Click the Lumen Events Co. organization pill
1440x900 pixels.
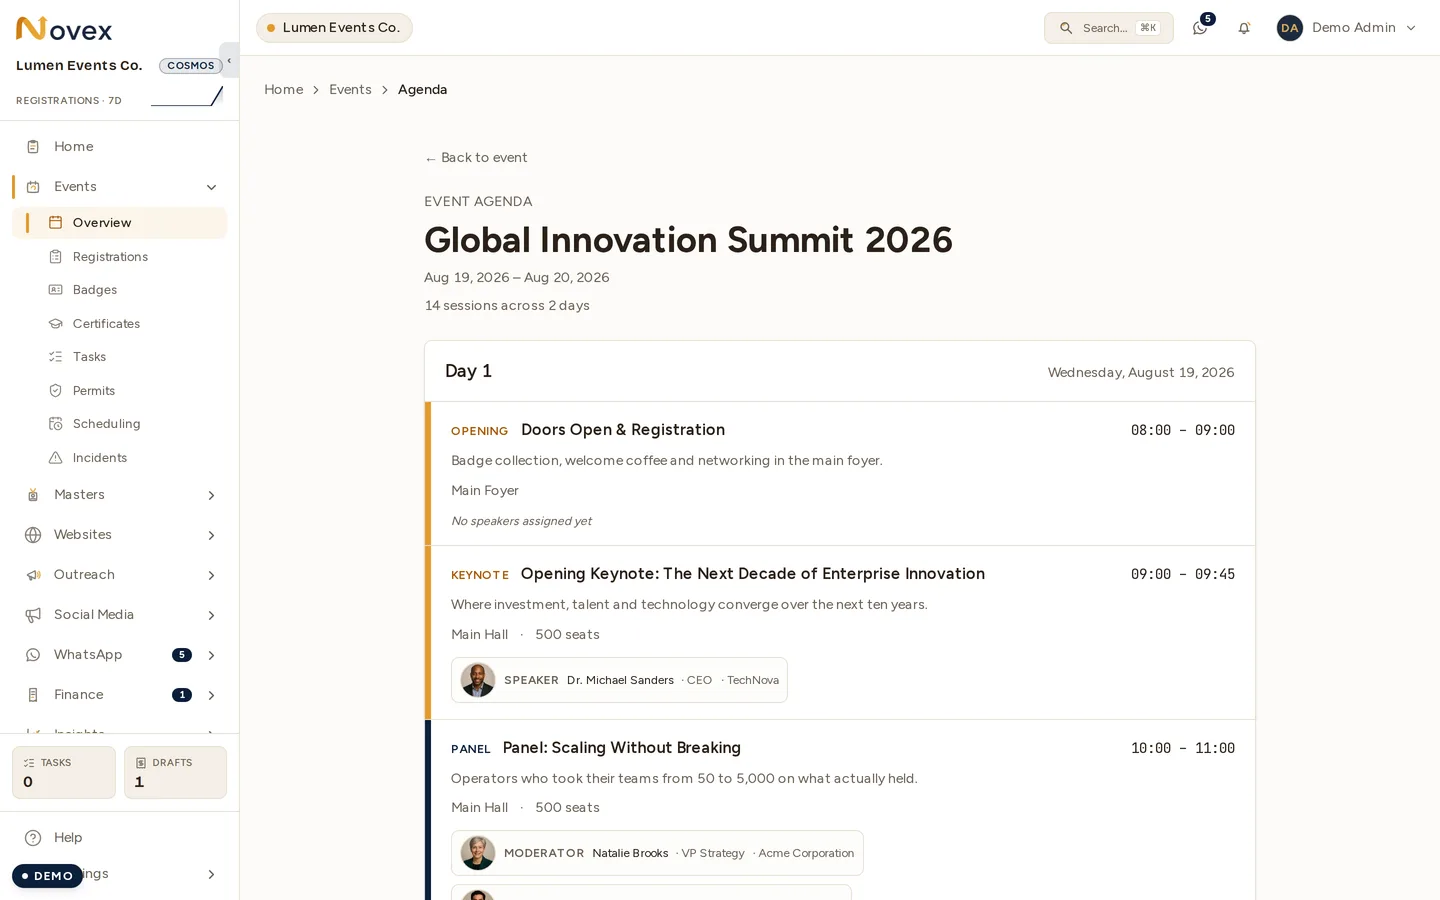point(334,28)
